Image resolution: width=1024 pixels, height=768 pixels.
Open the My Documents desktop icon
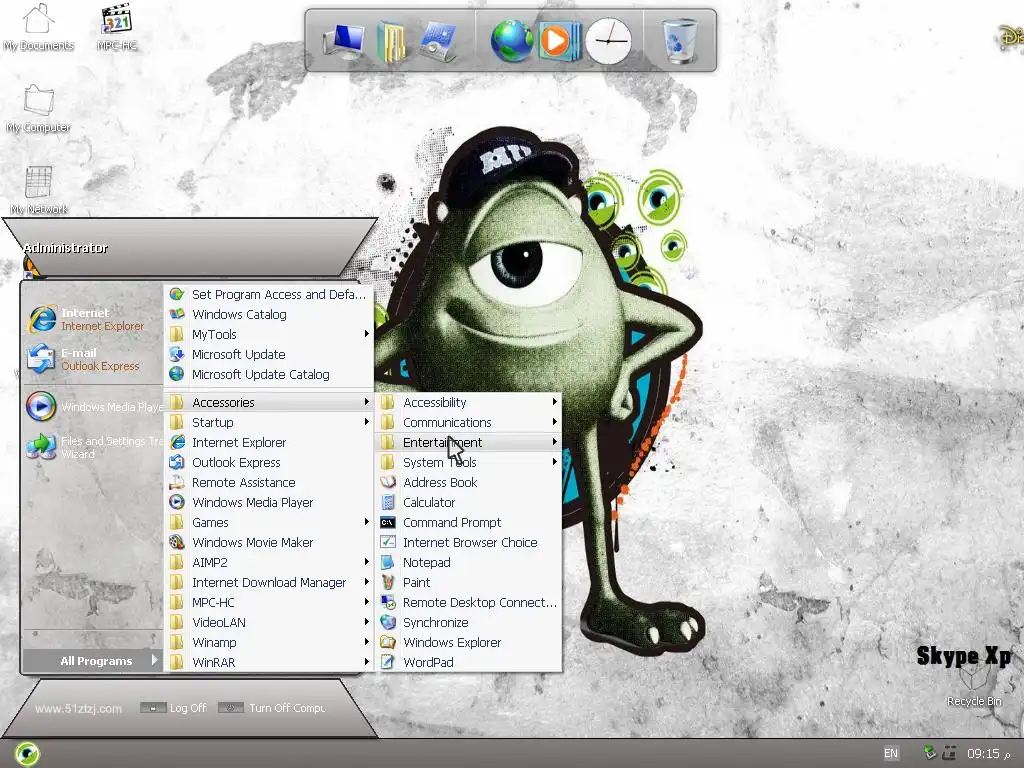coord(38,27)
